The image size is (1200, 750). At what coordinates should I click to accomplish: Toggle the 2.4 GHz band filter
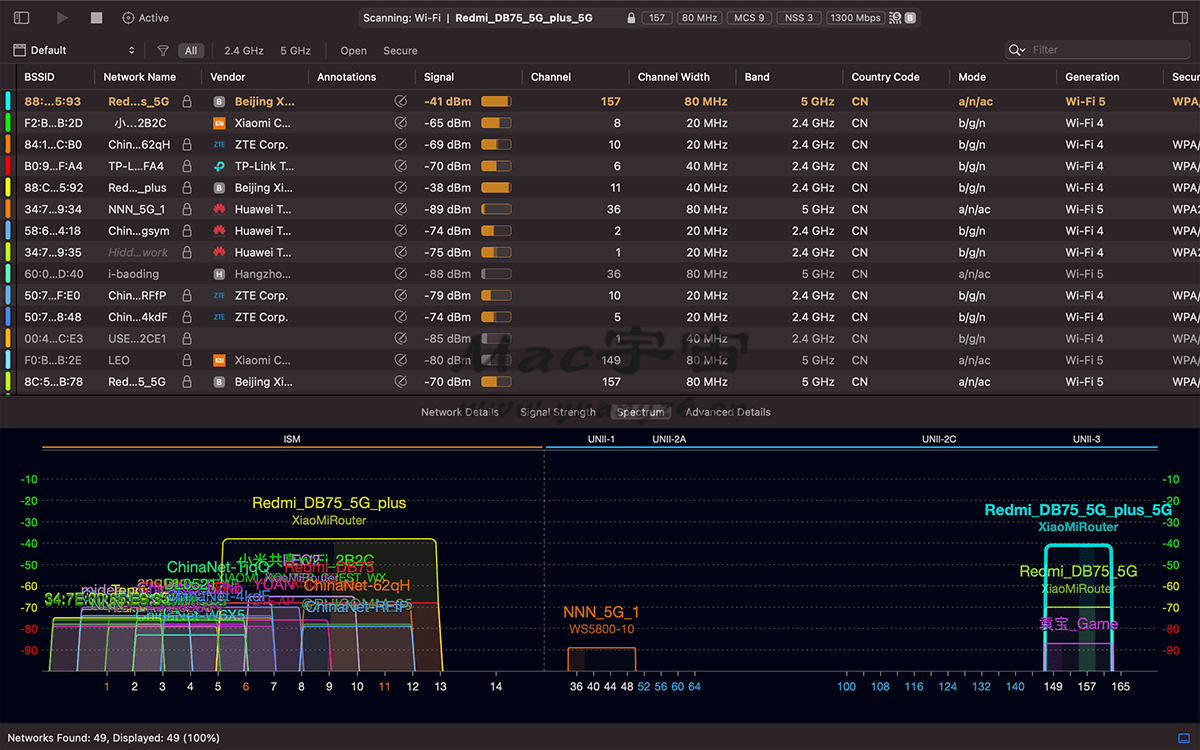click(x=243, y=50)
